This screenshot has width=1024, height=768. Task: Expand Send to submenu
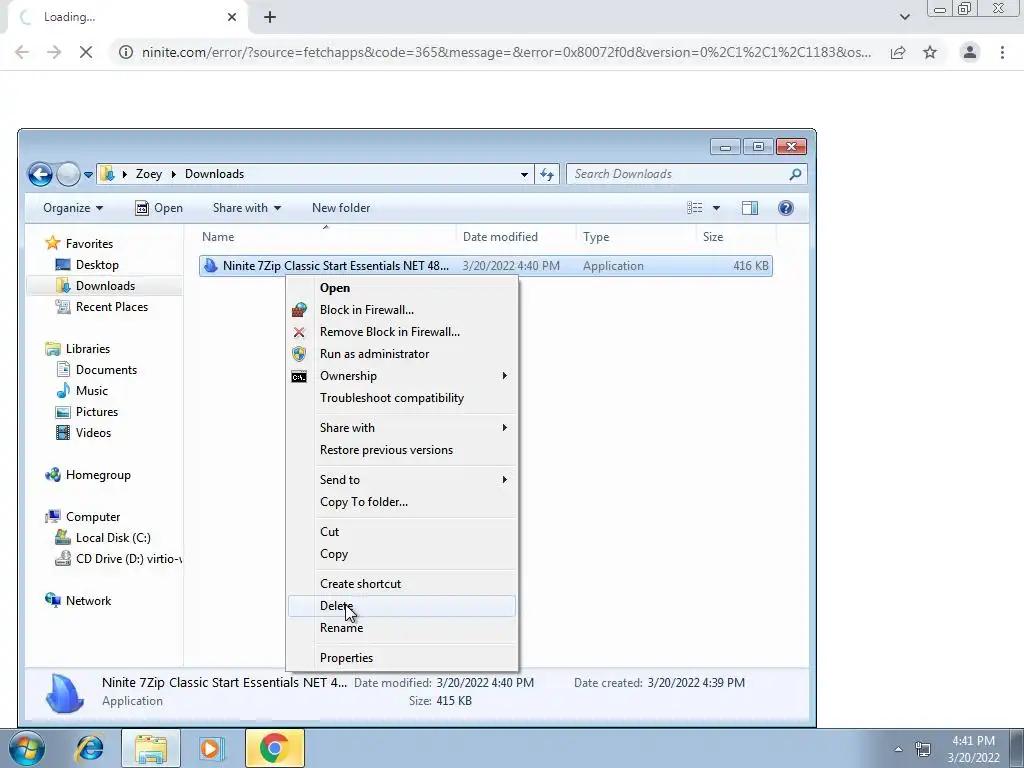point(402,480)
